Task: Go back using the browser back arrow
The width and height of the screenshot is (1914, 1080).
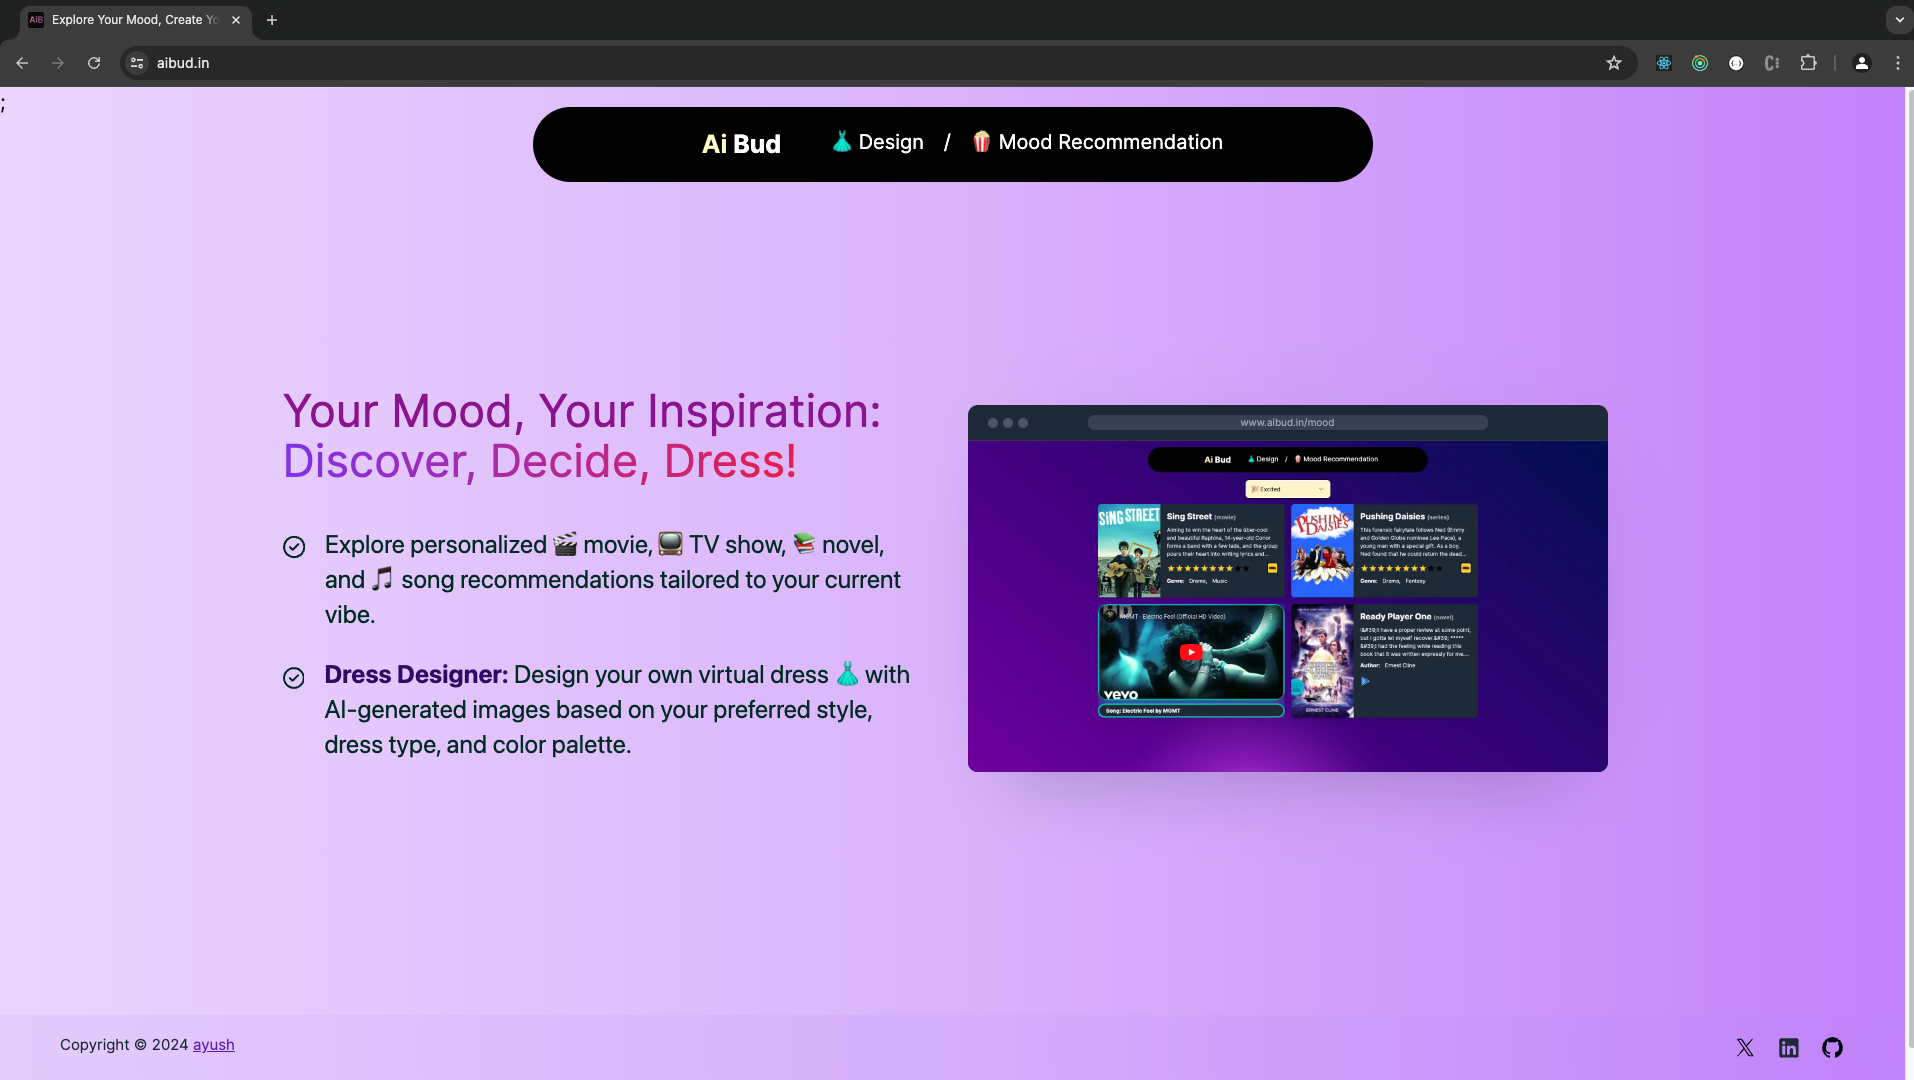Action: tap(22, 63)
